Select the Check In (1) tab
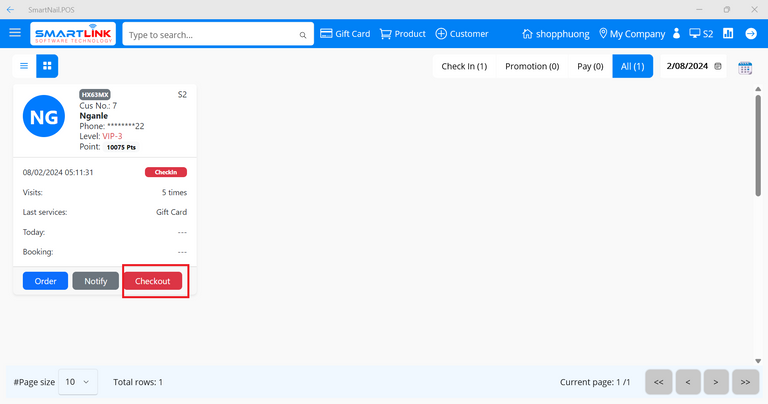This screenshot has height=404, width=768. click(x=464, y=66)
